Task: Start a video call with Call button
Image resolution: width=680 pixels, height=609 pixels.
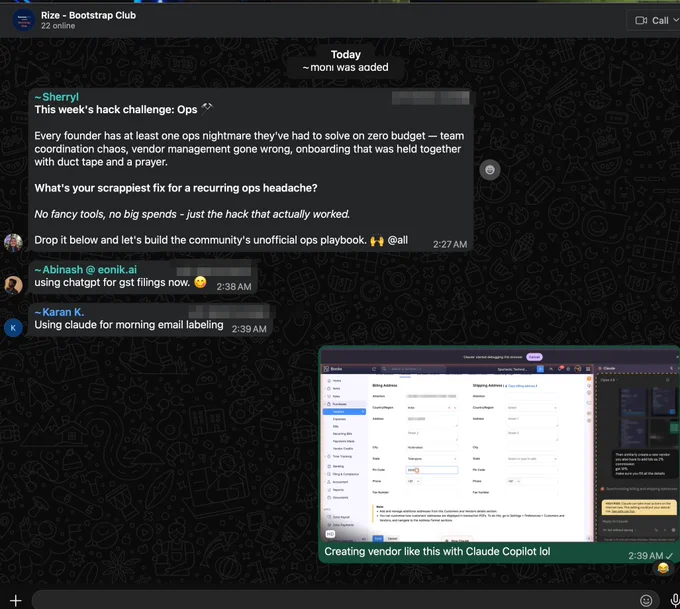Action: pyautogui.click(x=652, y=20)
